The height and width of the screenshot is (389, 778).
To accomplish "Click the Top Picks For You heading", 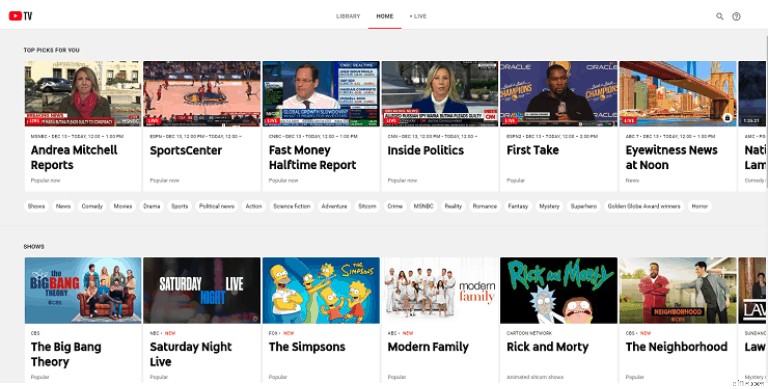I will tap(52, 50).
